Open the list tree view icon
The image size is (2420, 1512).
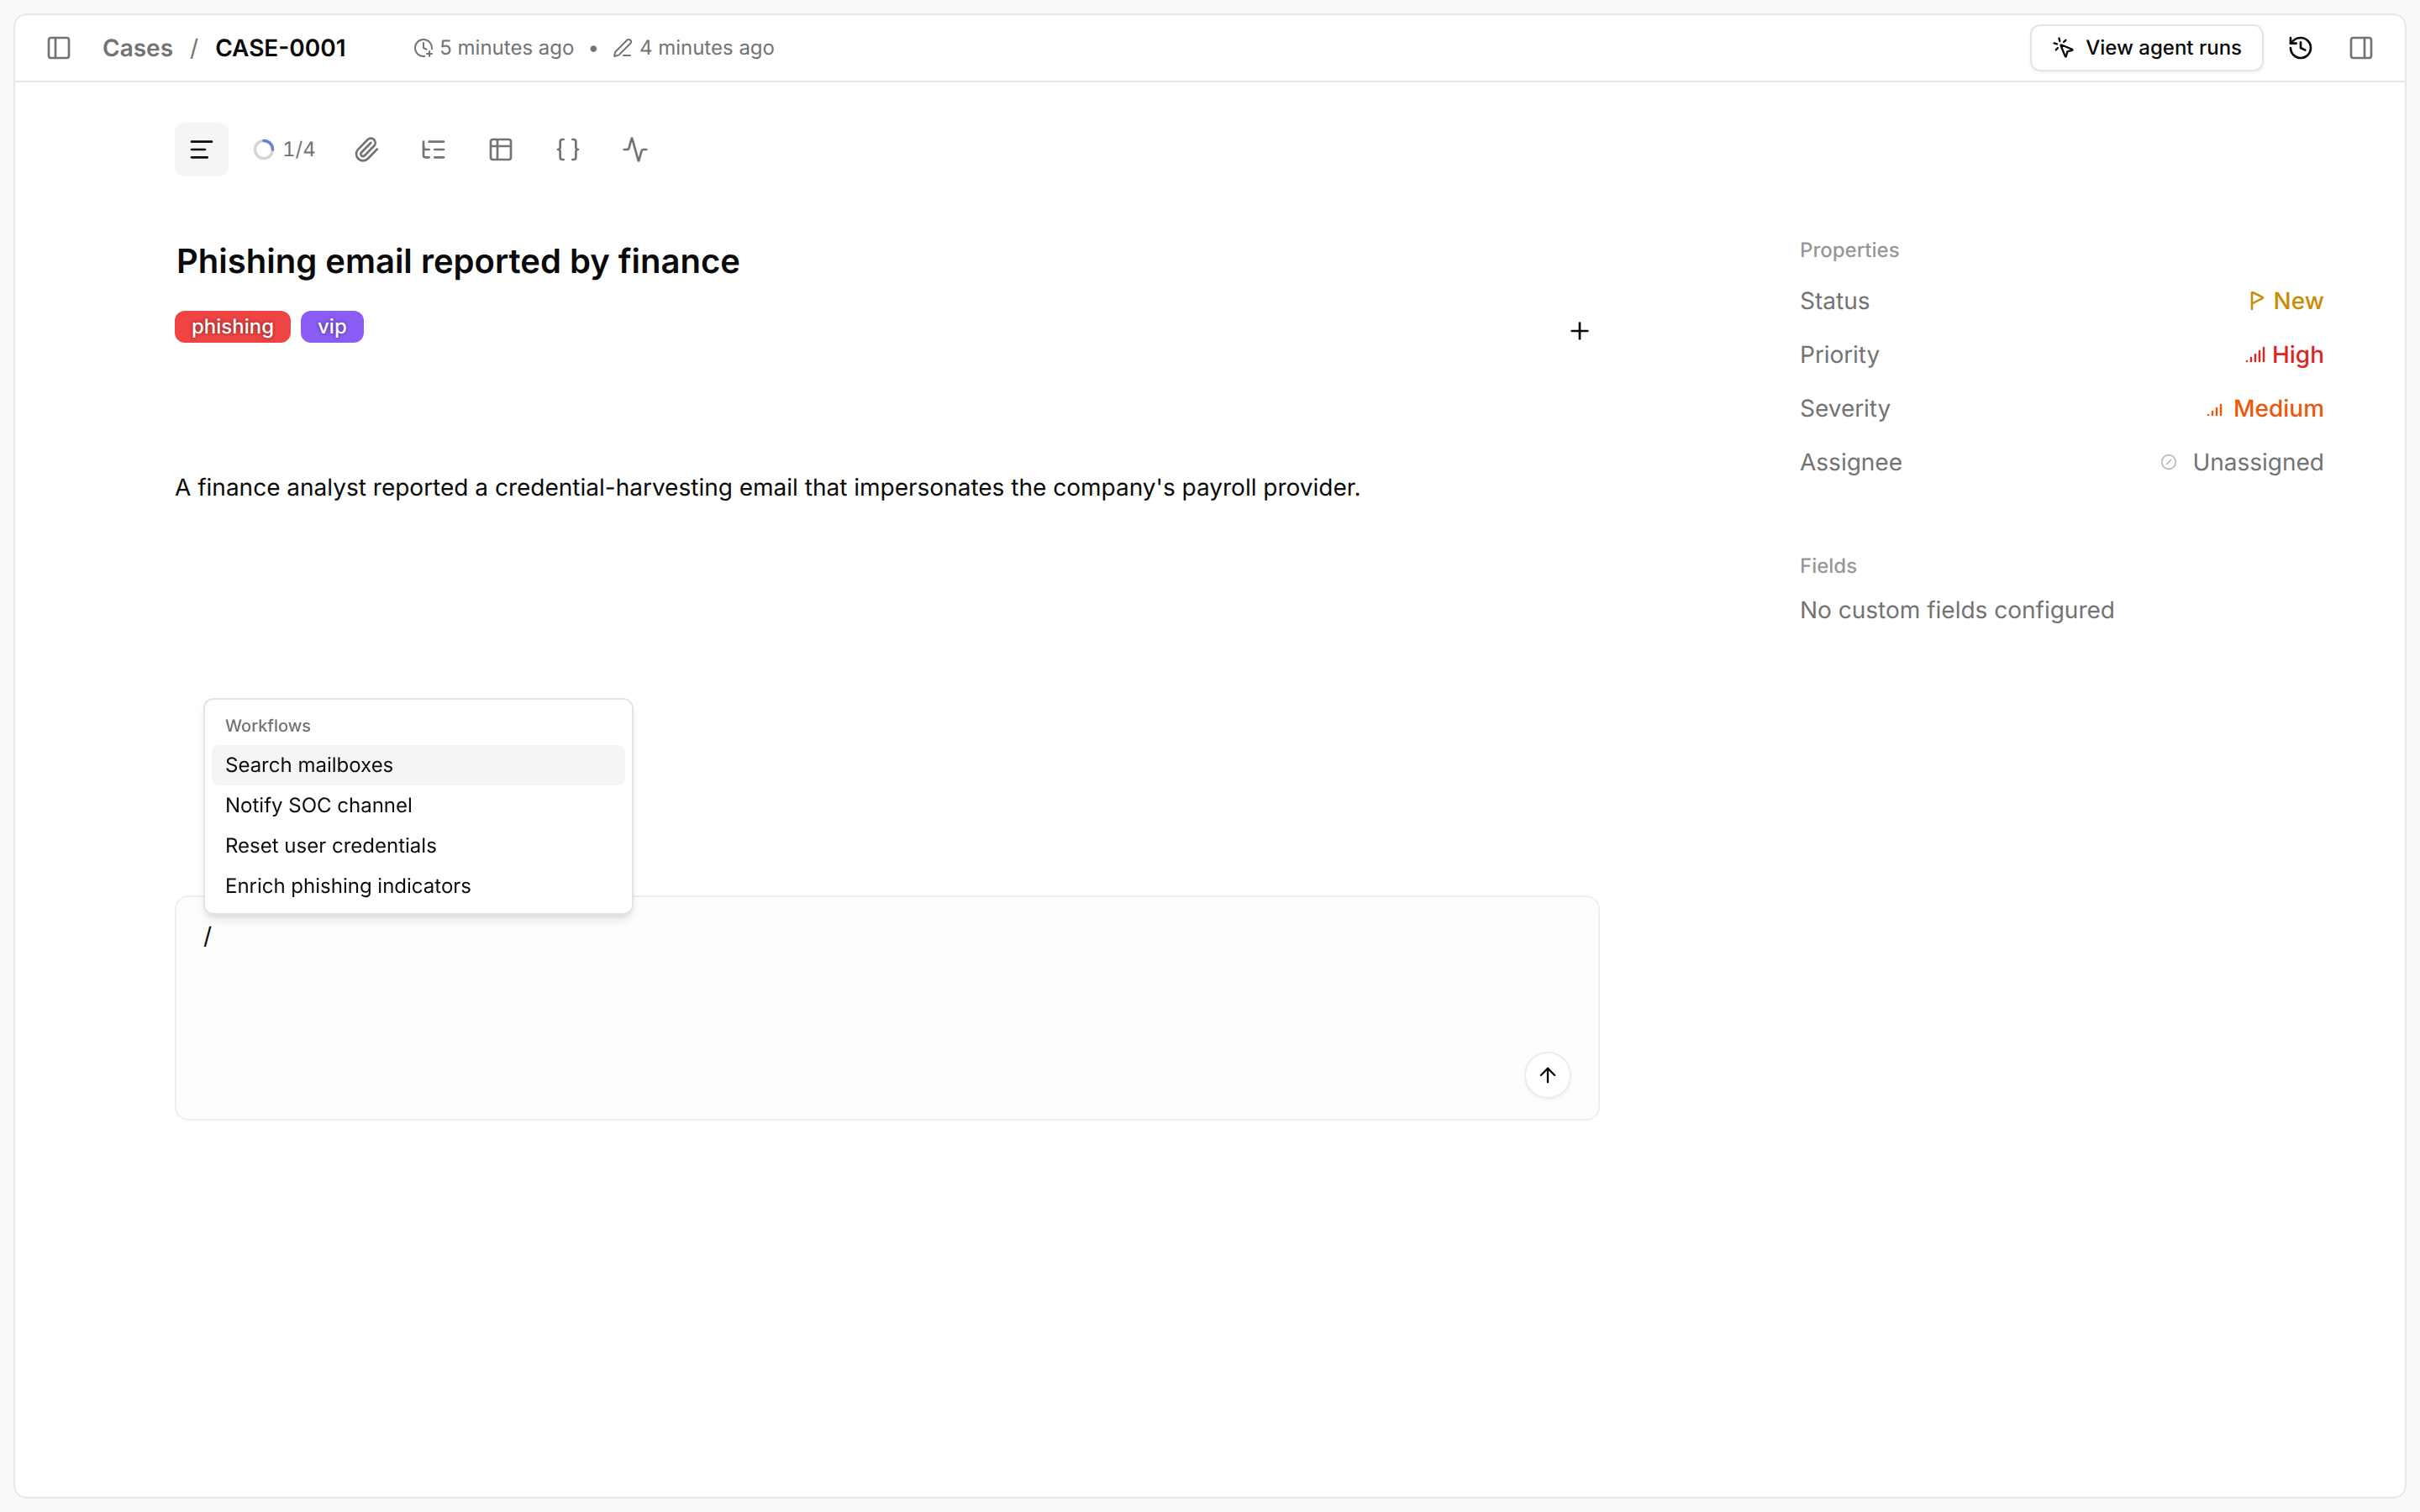pos(433,150)
